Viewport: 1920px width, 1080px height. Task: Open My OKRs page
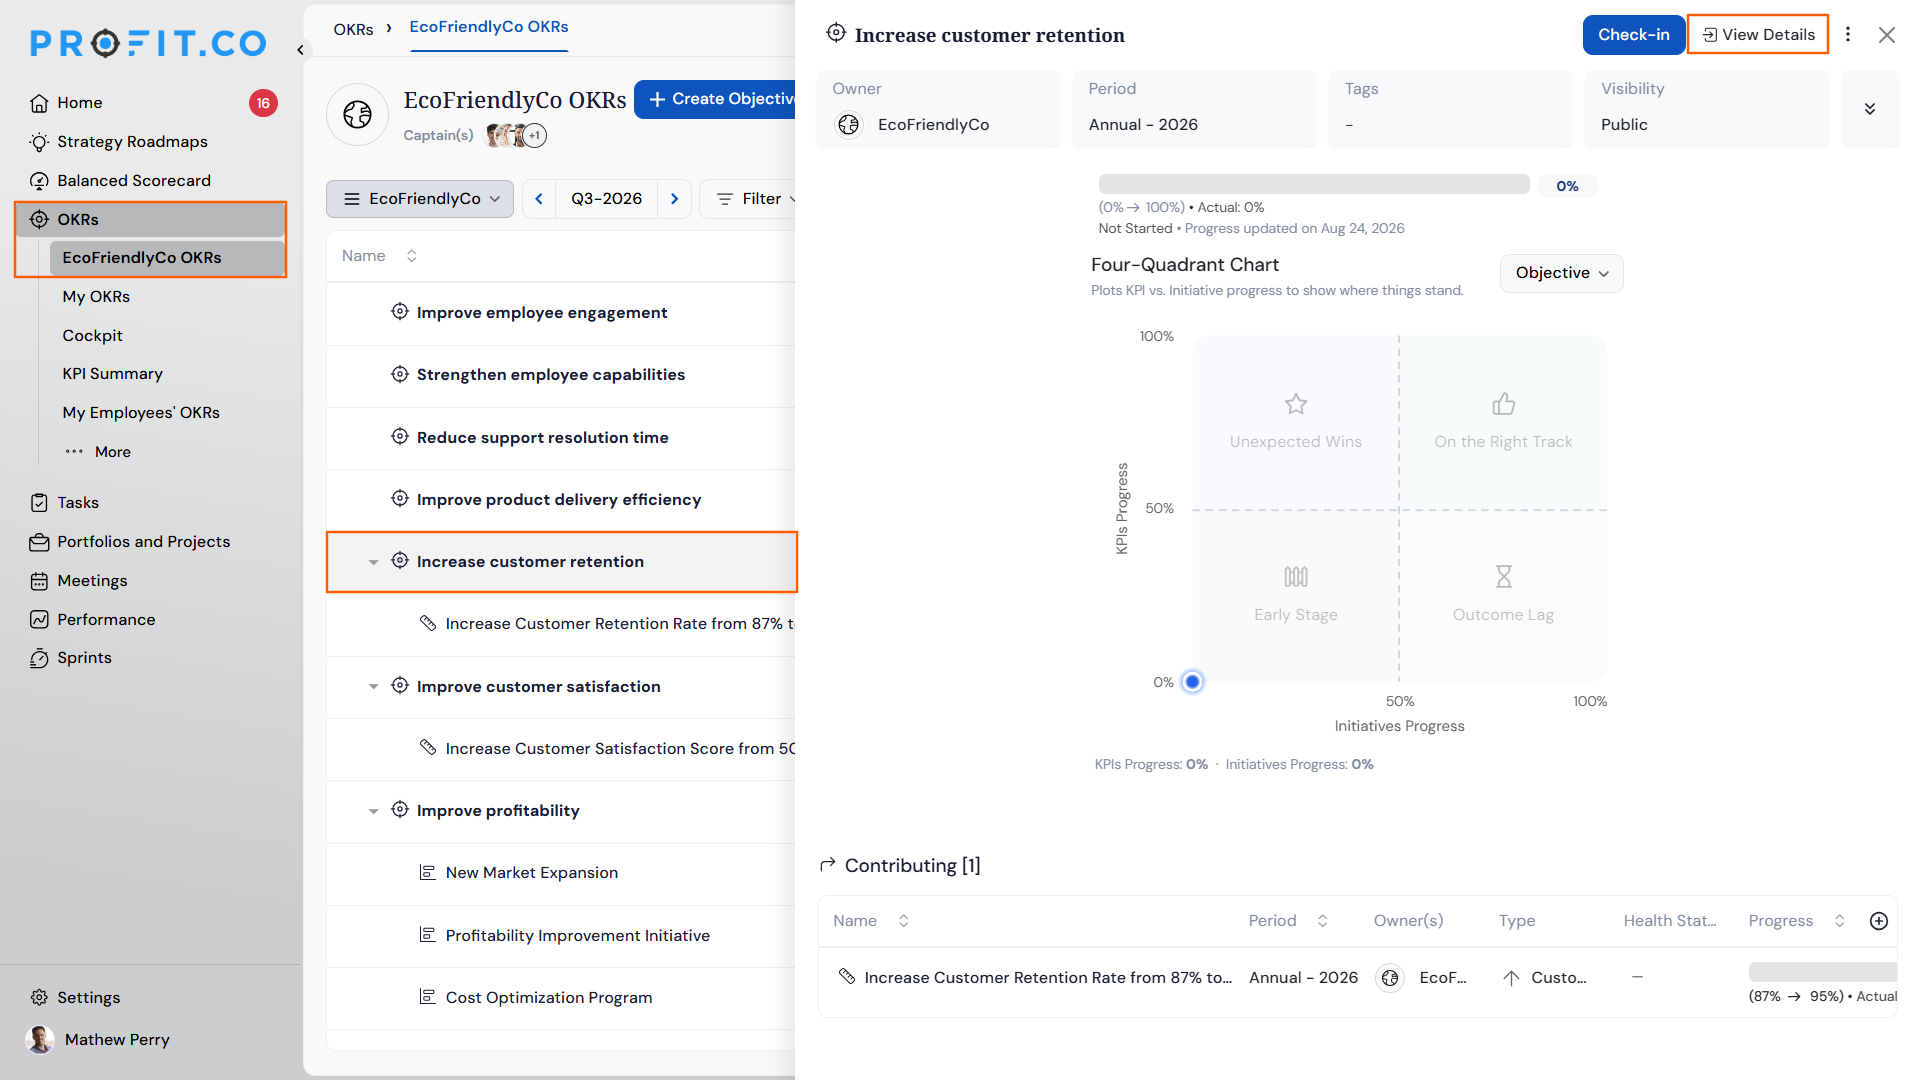click(x=96, y=297)
